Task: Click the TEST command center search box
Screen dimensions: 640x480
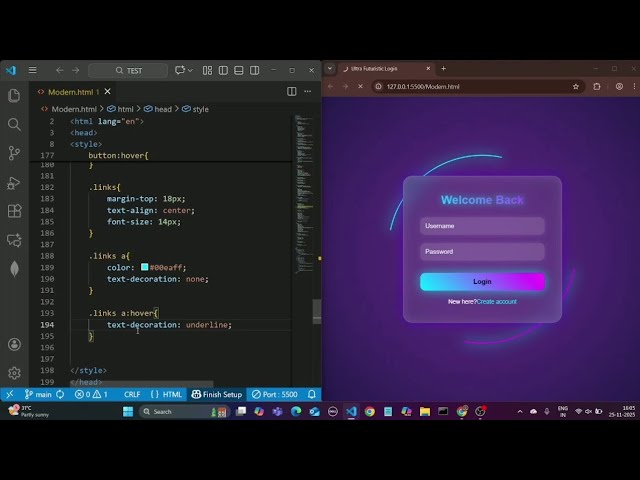Action: coord(128,70)
